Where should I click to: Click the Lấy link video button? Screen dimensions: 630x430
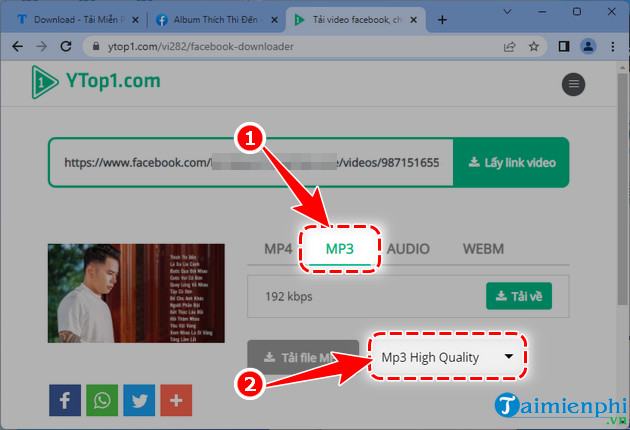(511, 163)
